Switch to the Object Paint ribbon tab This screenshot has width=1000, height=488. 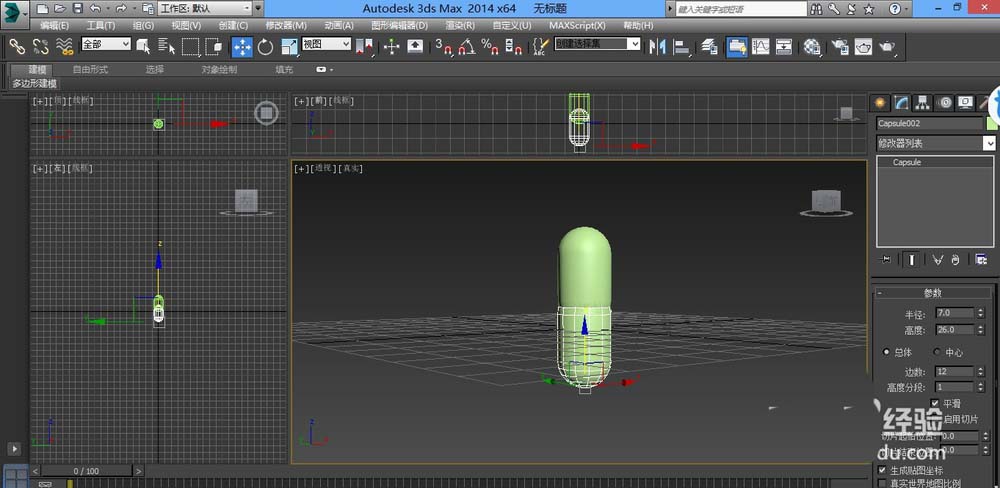[x=219, y=70]
